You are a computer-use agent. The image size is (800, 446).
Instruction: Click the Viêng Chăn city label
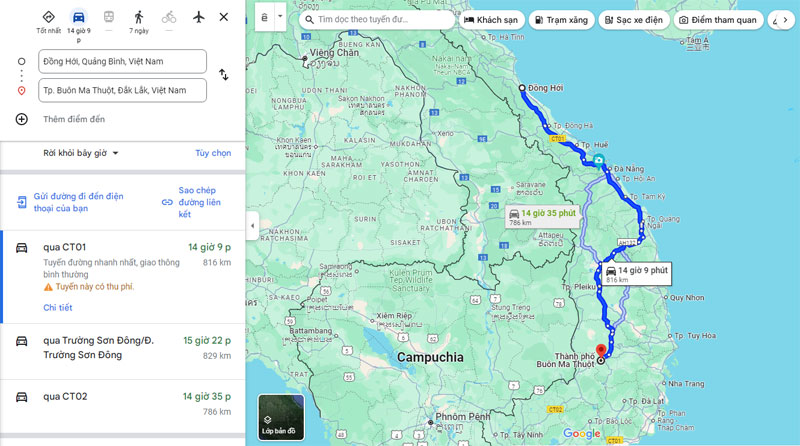(x=334, y=53)
